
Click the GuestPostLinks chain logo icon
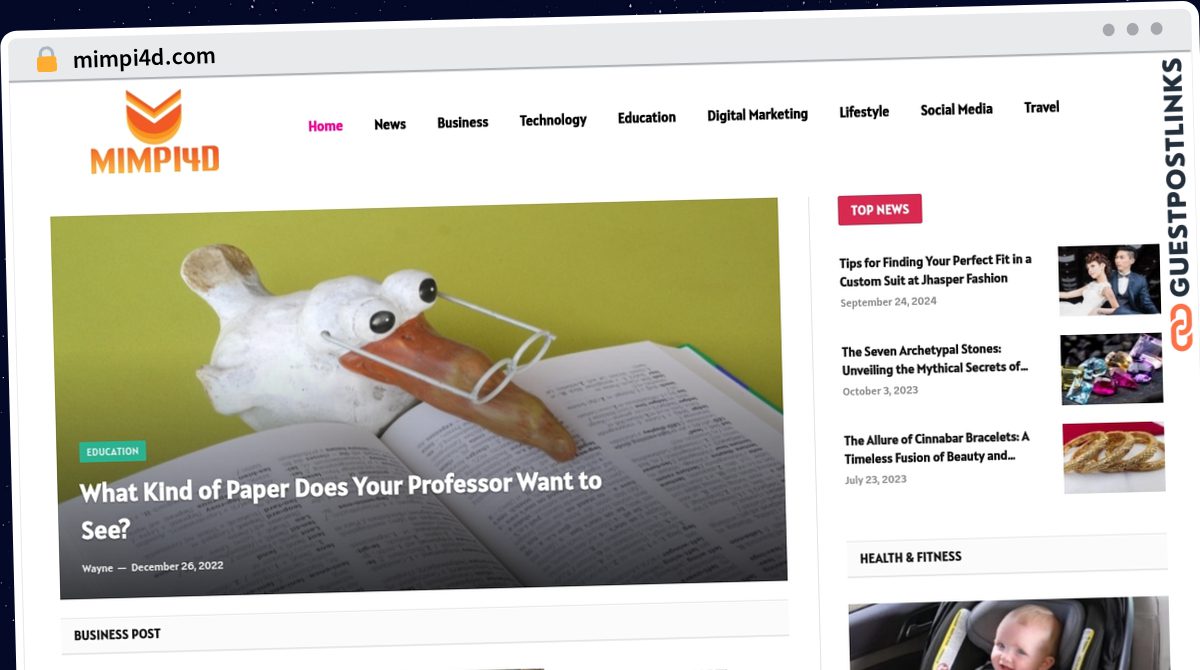1182,329
